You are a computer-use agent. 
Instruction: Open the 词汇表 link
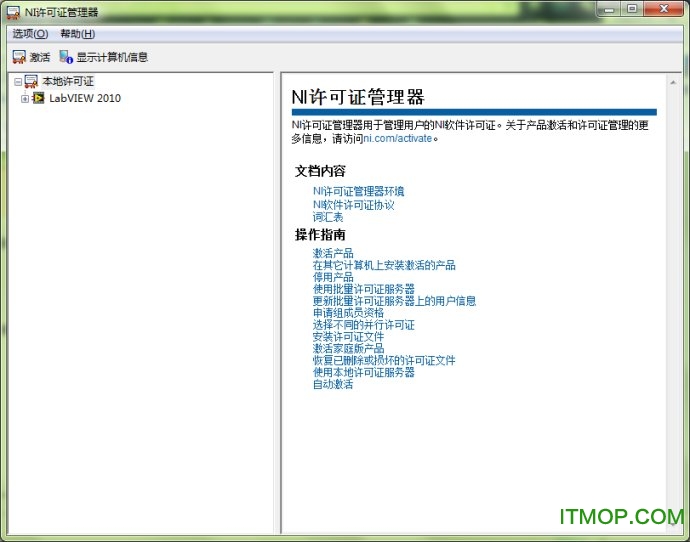click(328, 217)
